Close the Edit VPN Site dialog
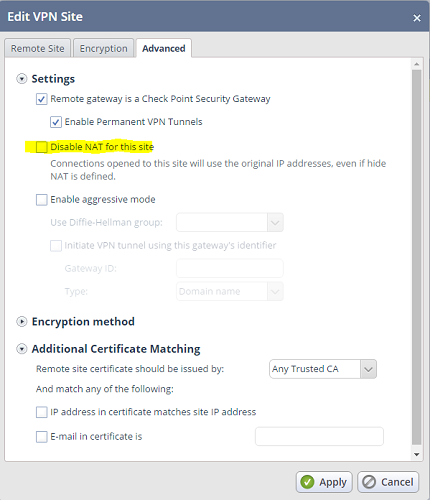430x500 pixels. 417,18
